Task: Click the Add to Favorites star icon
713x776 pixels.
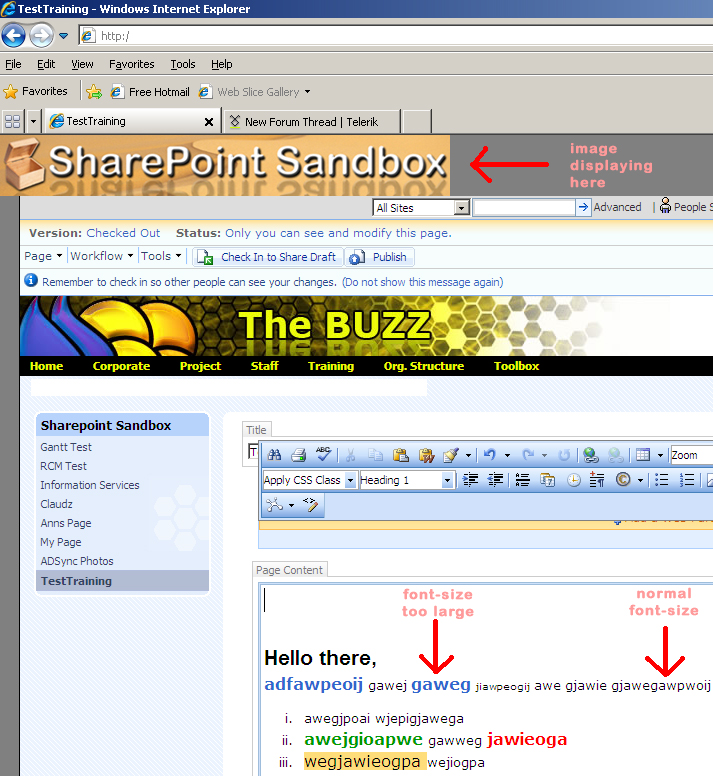Action: click(94, 92)
